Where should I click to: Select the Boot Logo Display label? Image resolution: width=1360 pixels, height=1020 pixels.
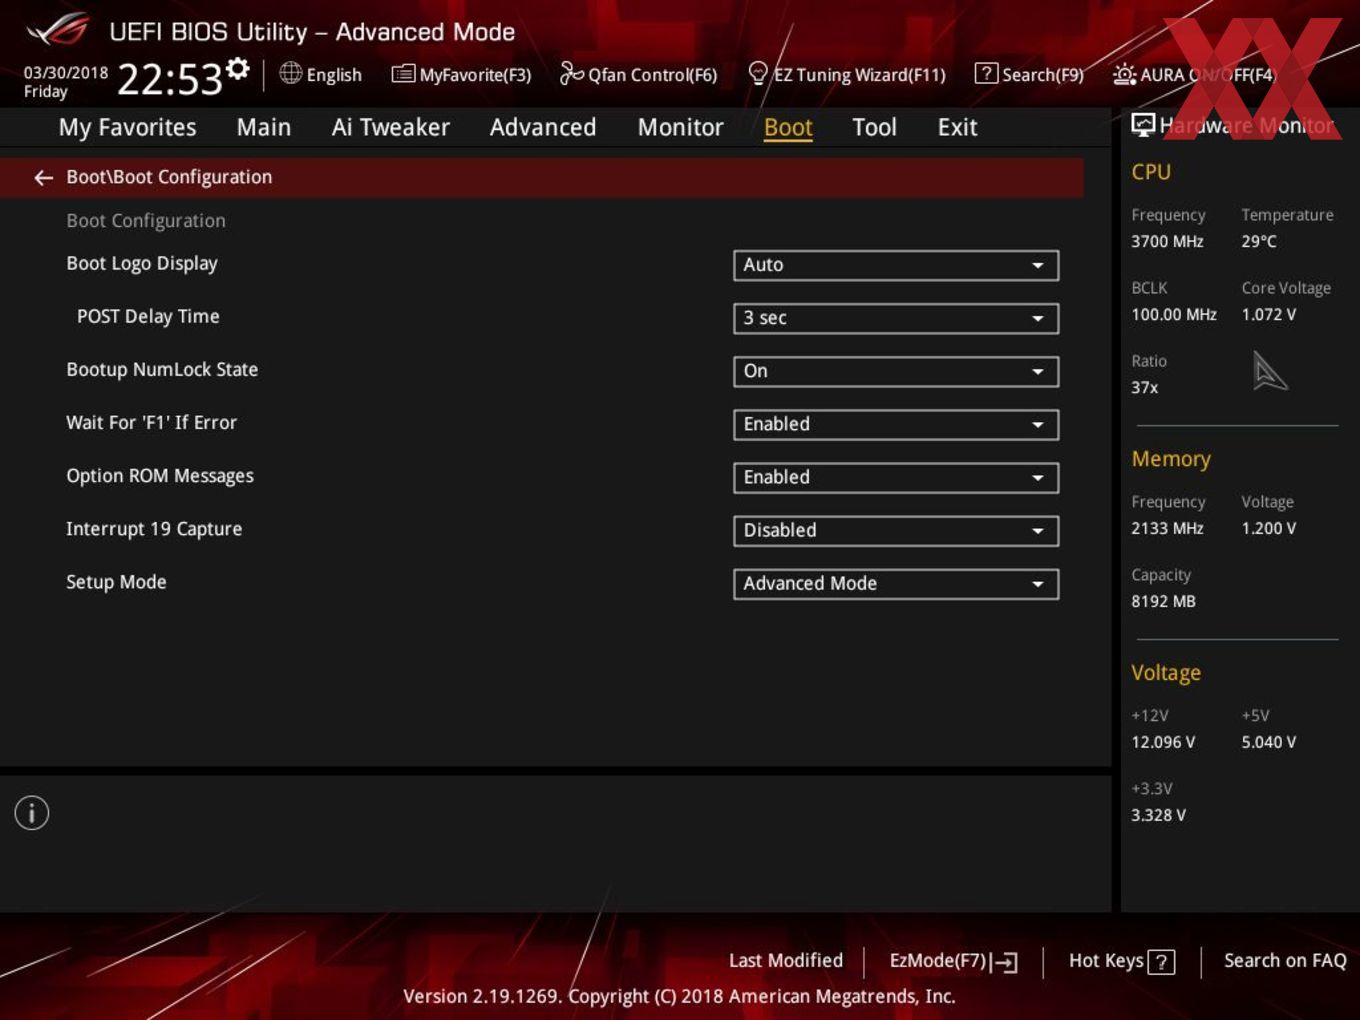point(142,264)
